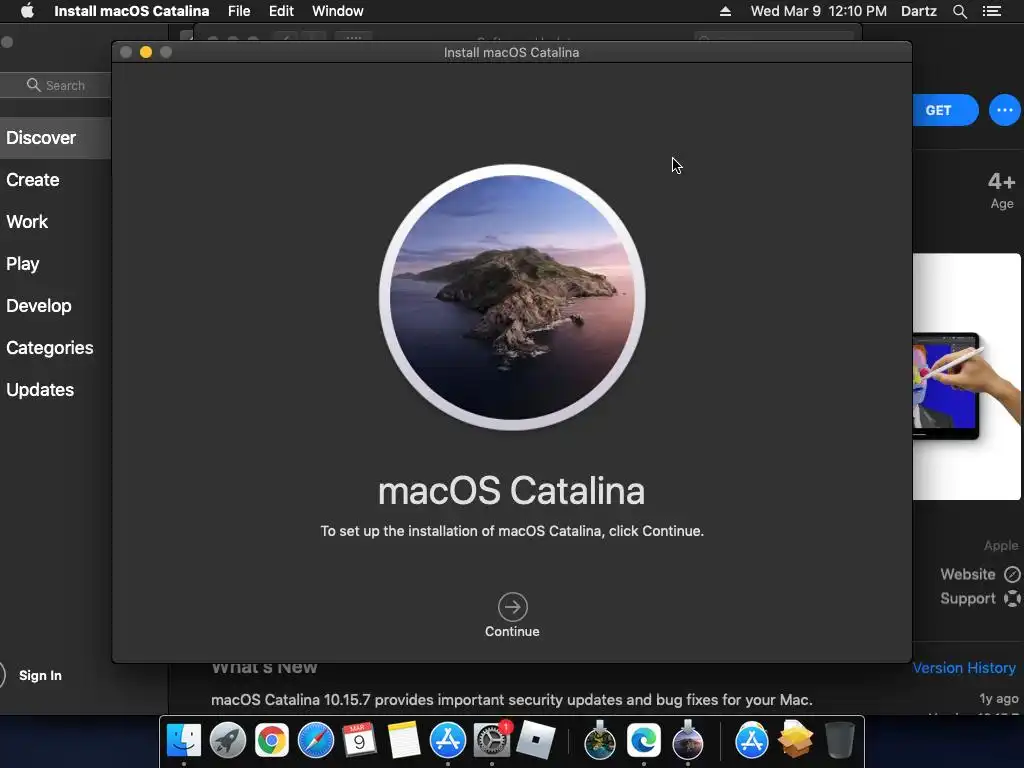Select Categories in App Store sidebar

(50, 347)
